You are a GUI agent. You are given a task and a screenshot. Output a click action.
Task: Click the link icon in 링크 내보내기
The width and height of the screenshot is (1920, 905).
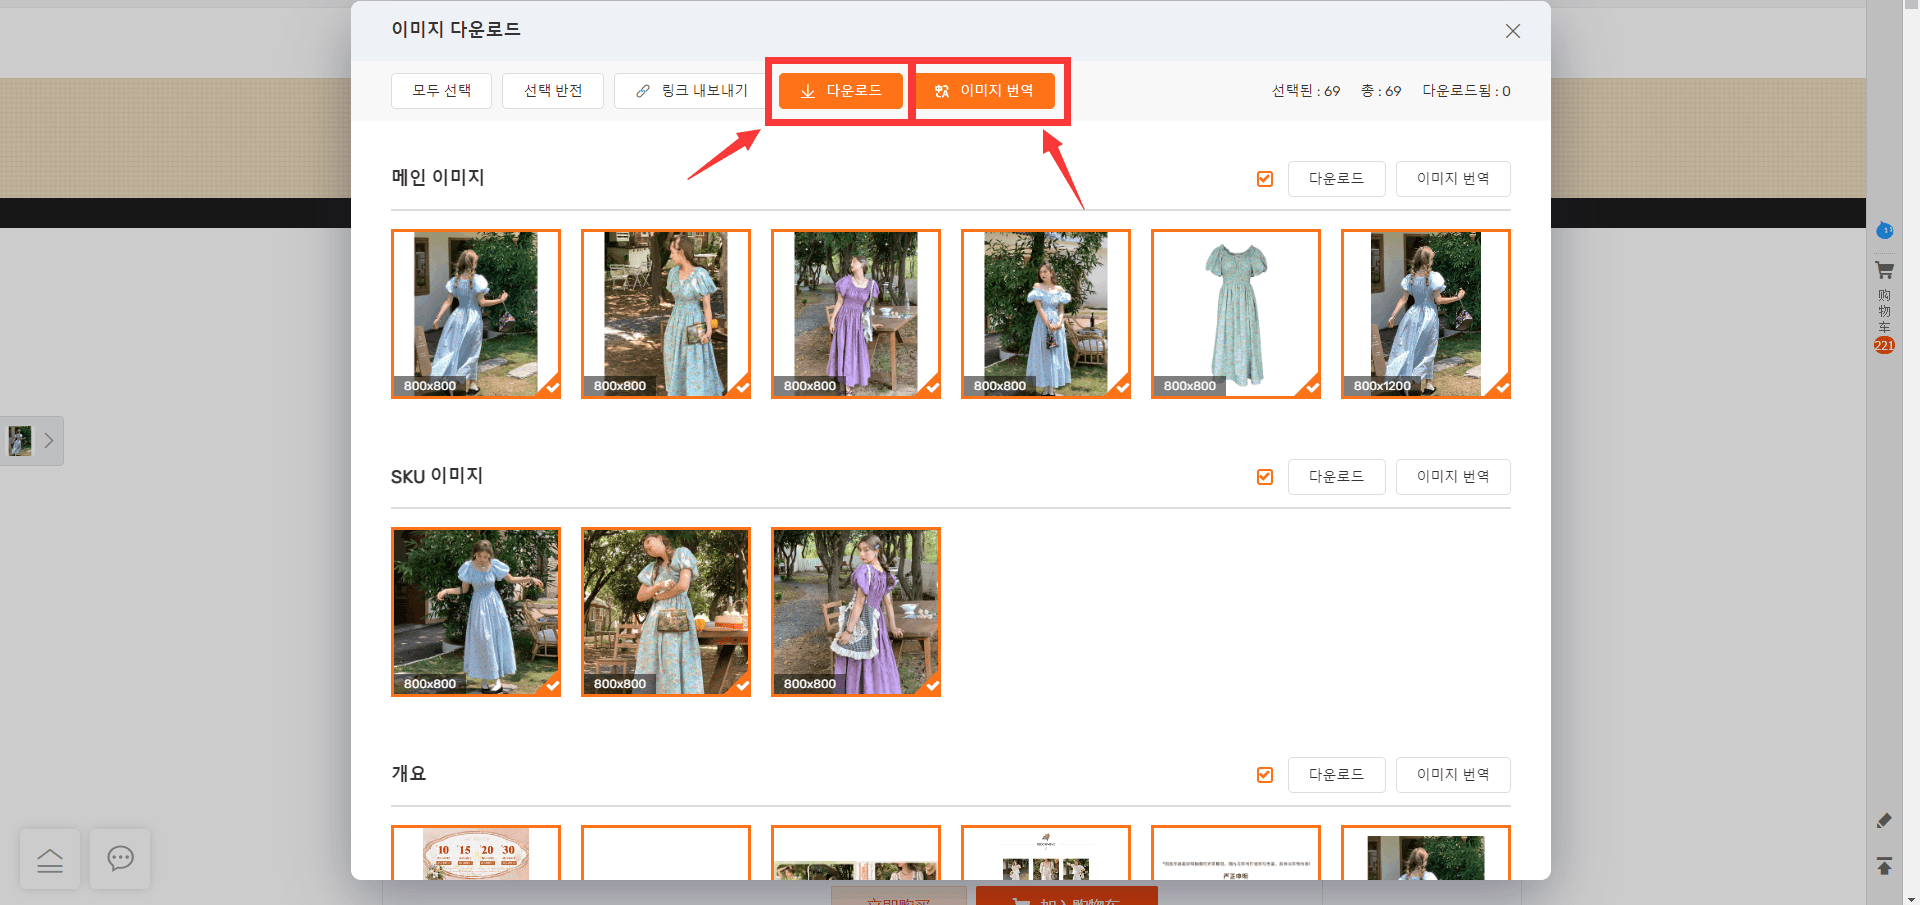coord(643,92)
